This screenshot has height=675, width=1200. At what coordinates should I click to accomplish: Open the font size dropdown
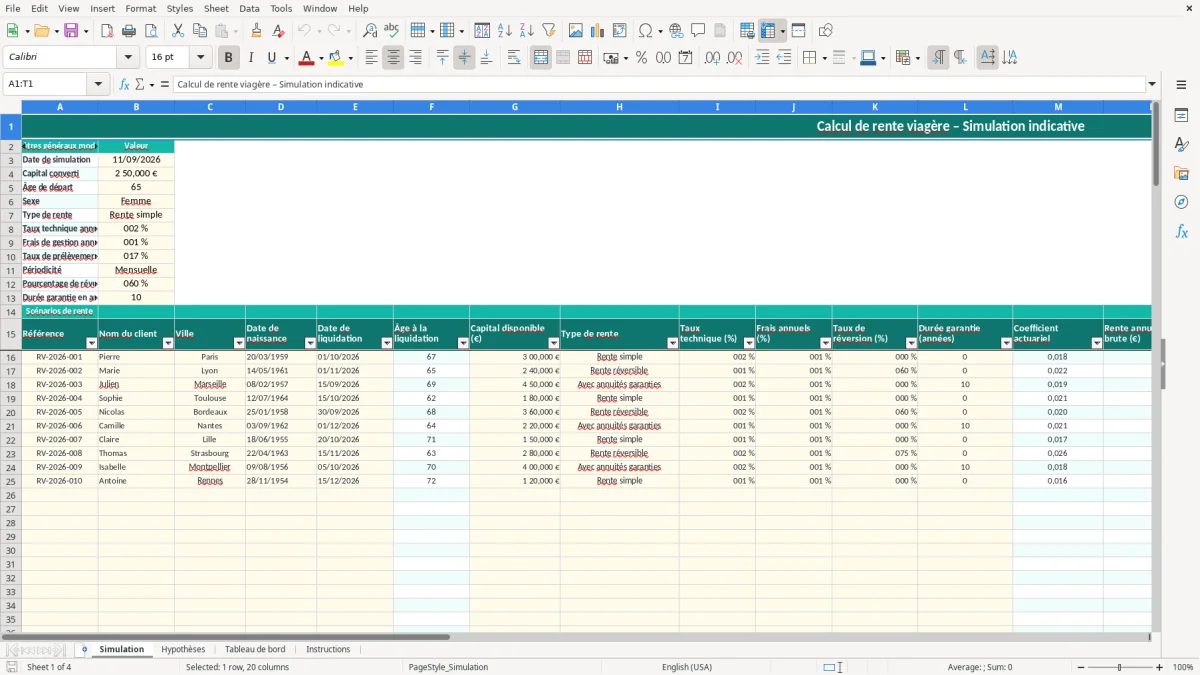(x=201, y=58)
